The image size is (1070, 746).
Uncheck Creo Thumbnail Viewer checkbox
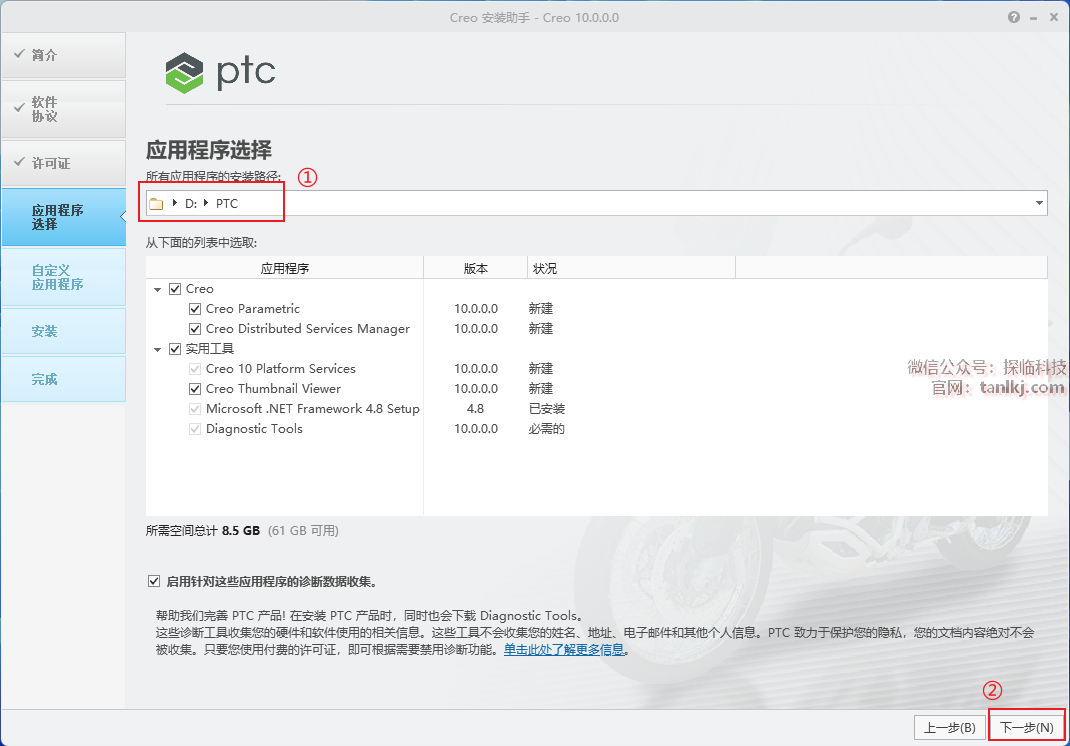coord(195,389)
